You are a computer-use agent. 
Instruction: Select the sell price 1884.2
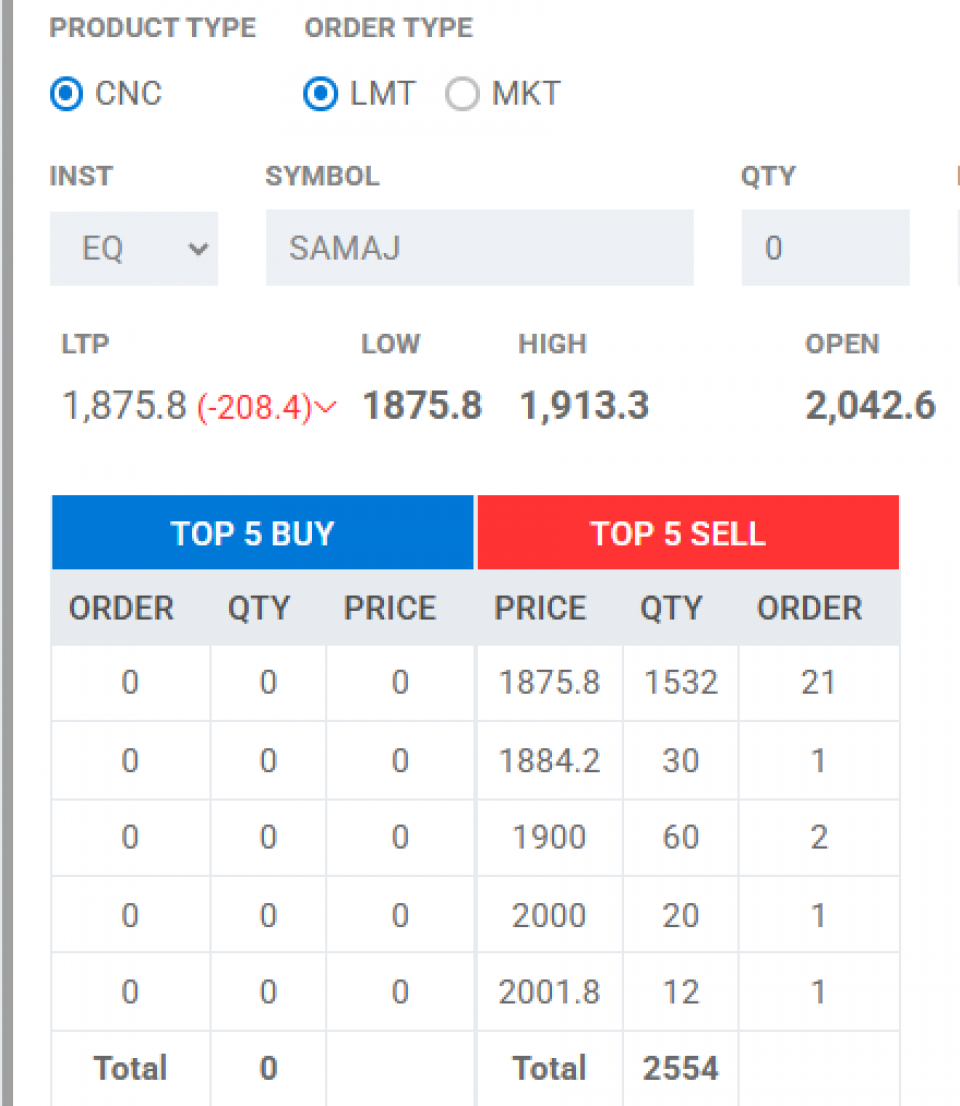click(549, 761)
